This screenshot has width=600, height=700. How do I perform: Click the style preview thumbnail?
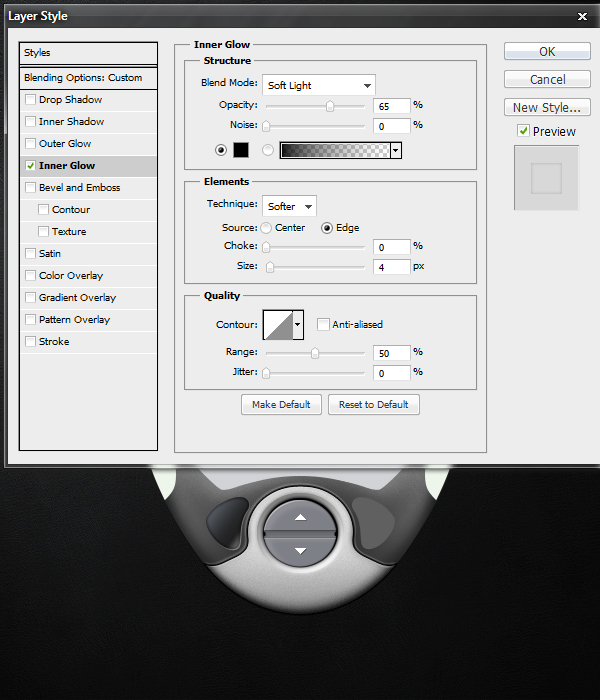coord(546,178)
